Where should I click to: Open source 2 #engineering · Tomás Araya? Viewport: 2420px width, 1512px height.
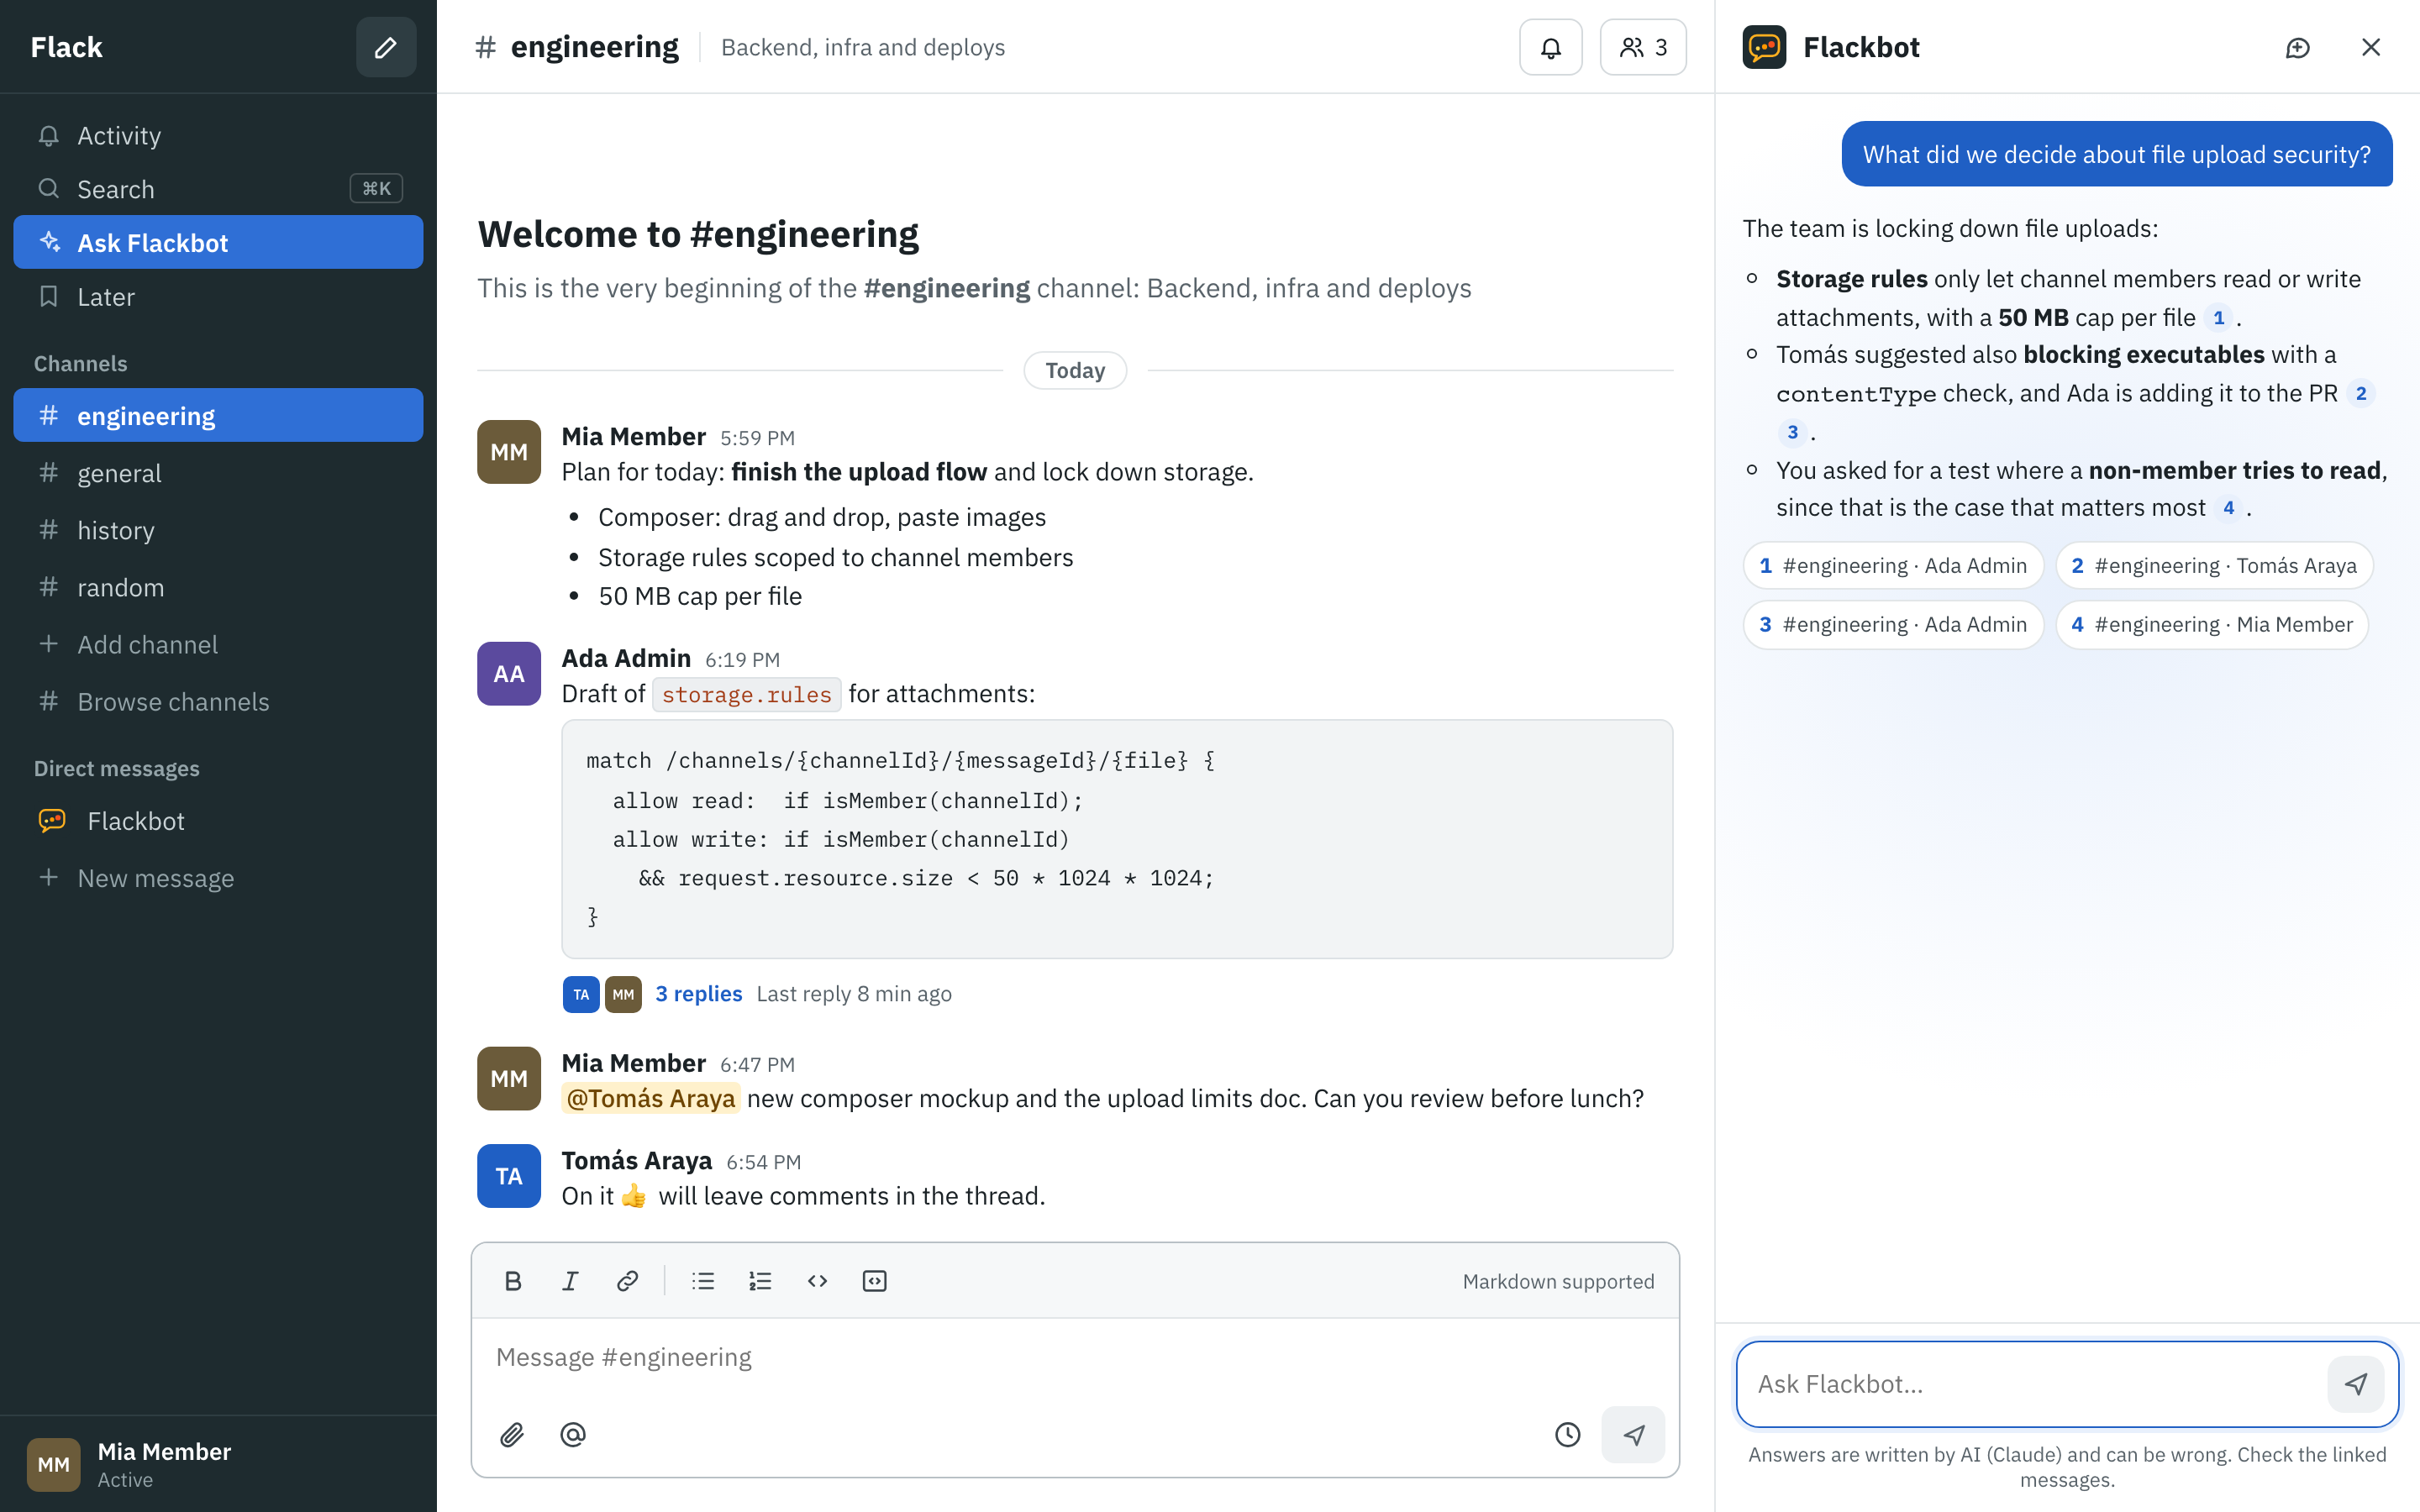pos(2214,566)
